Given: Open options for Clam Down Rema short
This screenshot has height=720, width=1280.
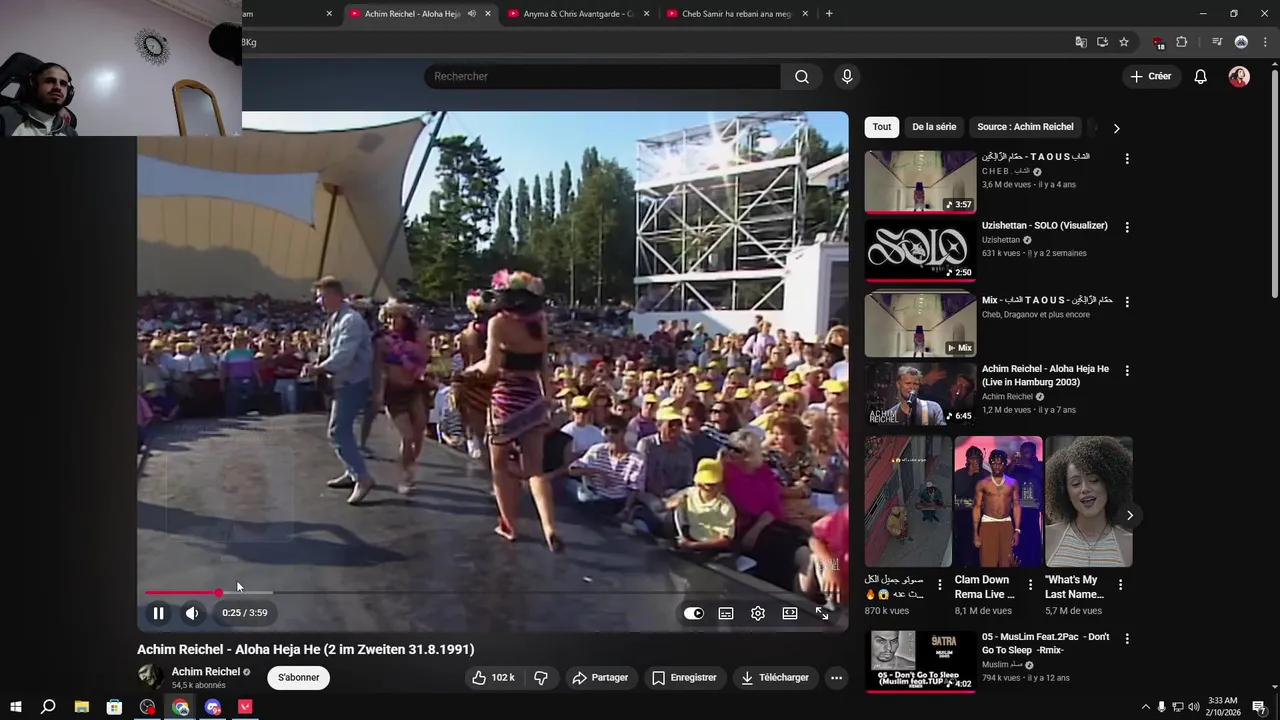Looking at the screenshot, I should coord(1030,585).
